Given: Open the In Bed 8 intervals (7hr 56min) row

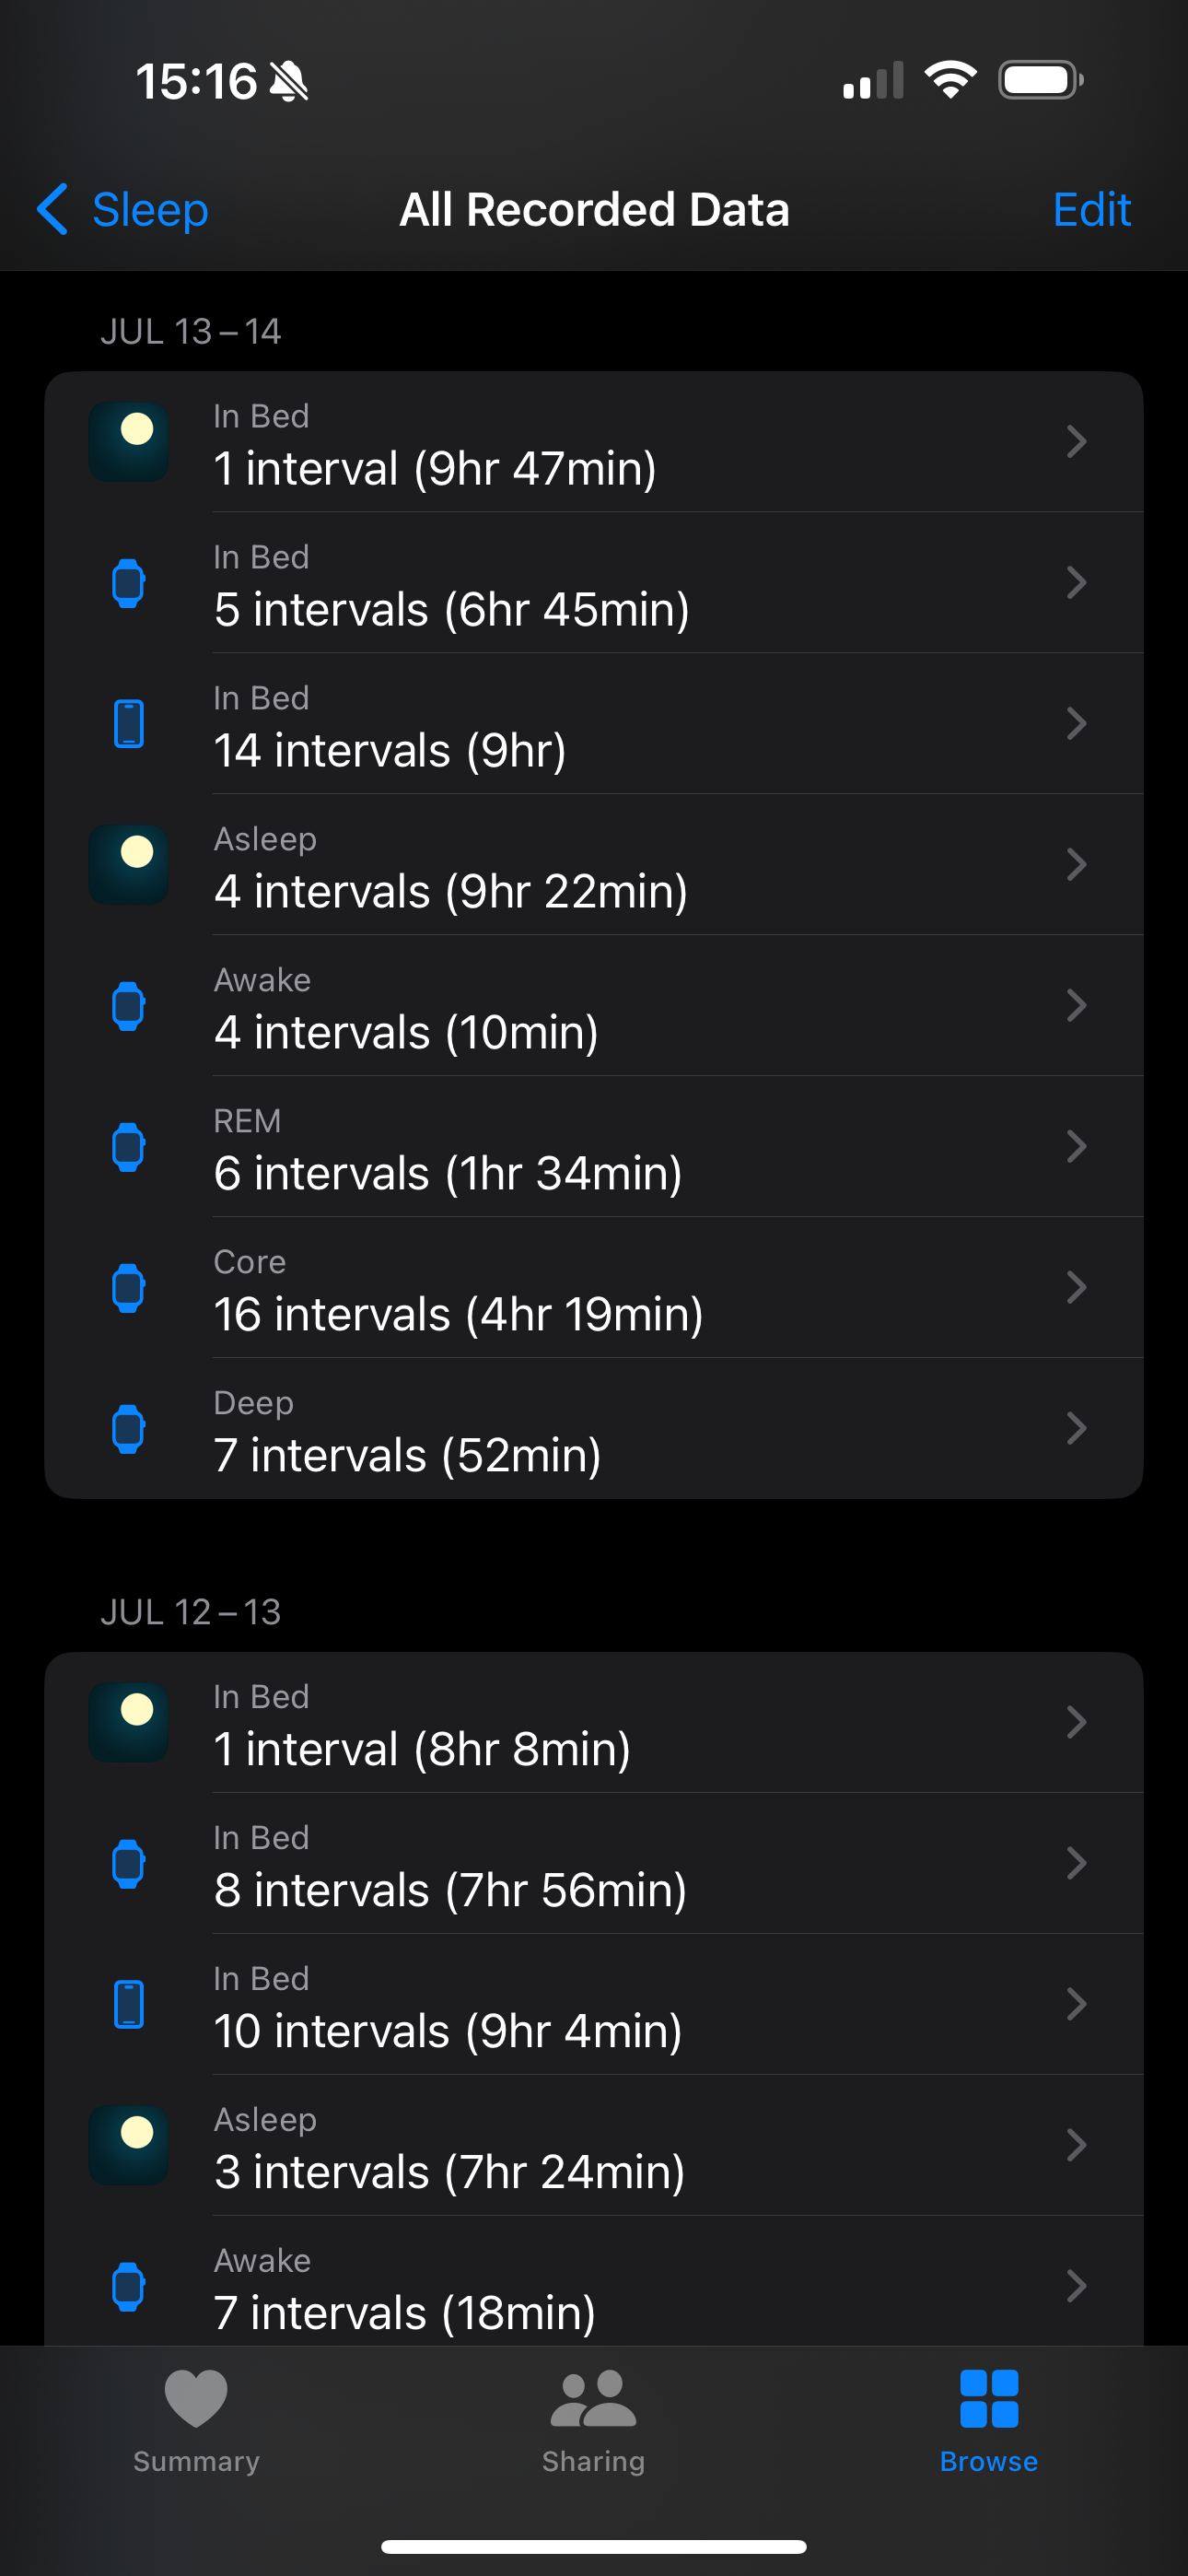Looking at the screenshot, I should point(594,1863).
